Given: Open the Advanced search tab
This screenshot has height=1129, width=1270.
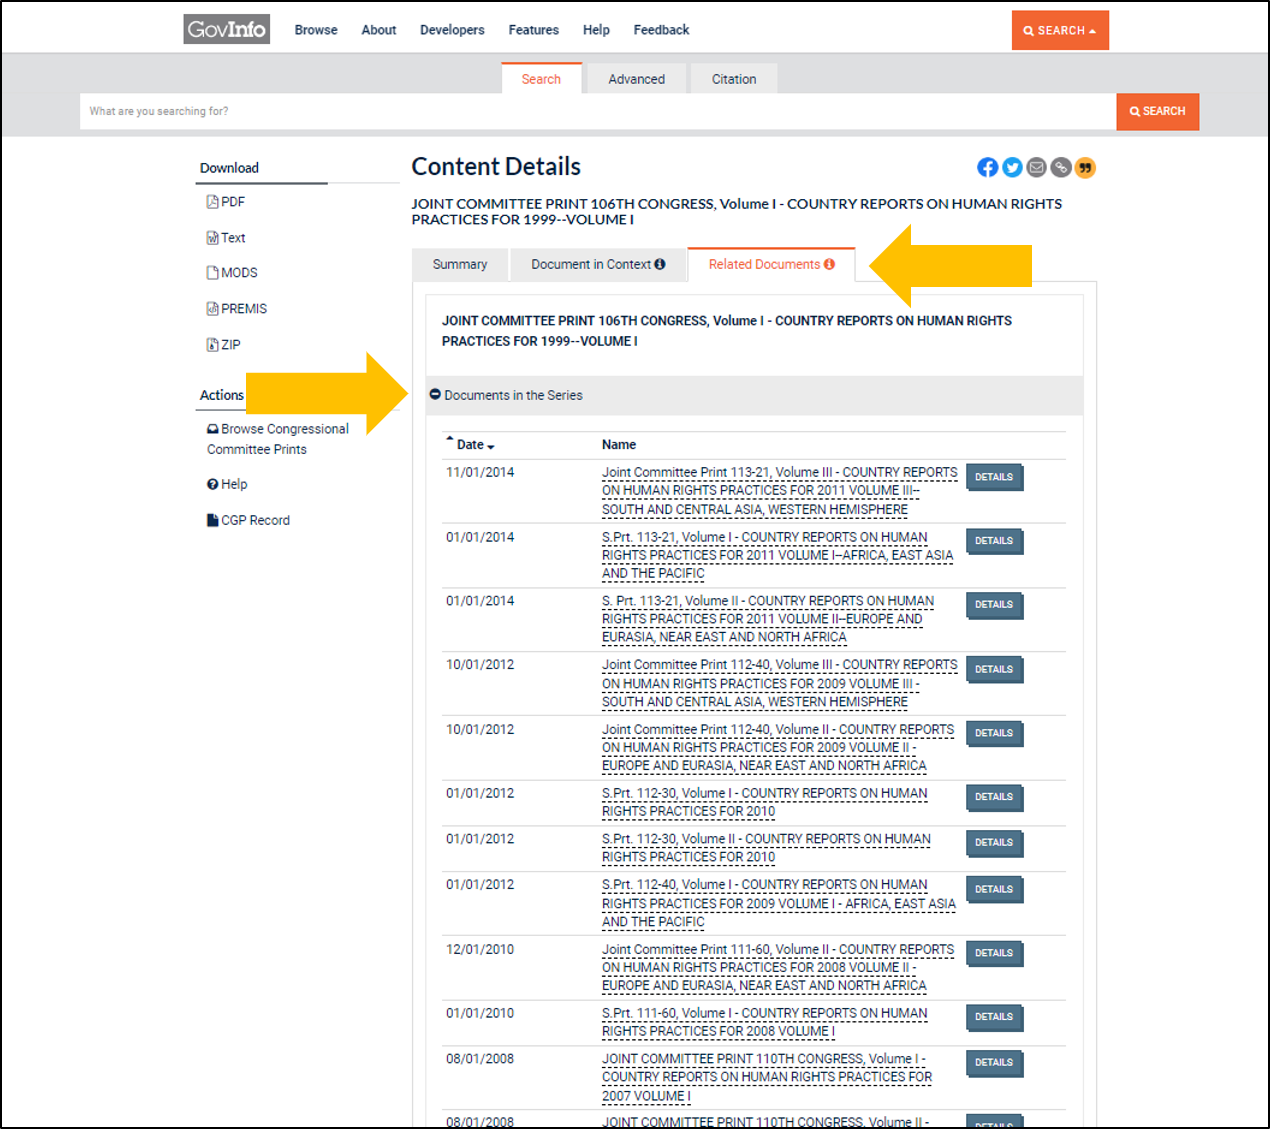Looking at the screenshot, I should [636, 78].
